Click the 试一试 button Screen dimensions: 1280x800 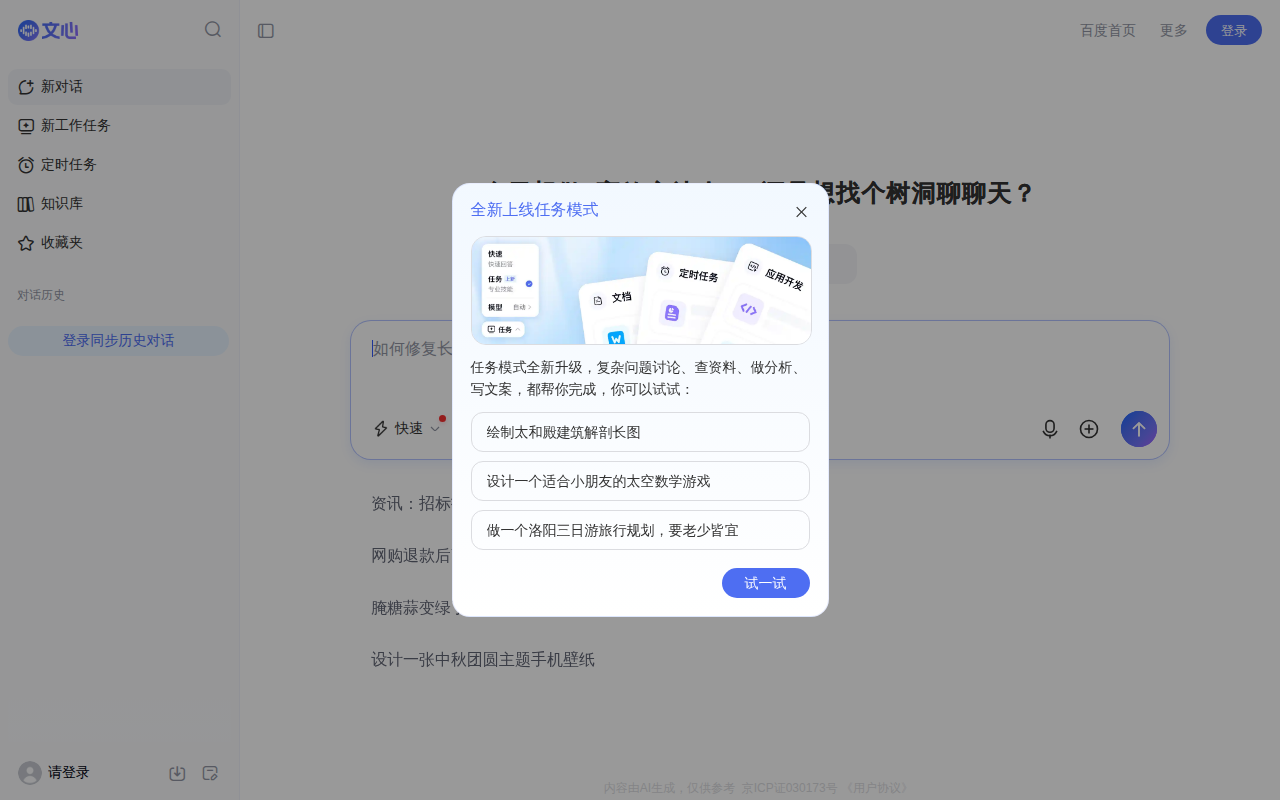pyautogui.click(x=766, y=583)
